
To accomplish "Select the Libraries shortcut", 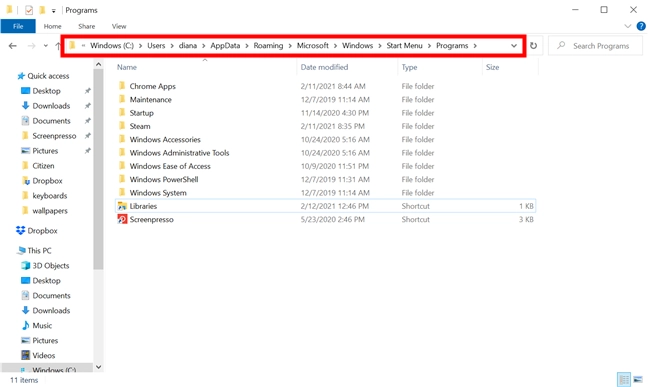I will (x=143, y=206).
